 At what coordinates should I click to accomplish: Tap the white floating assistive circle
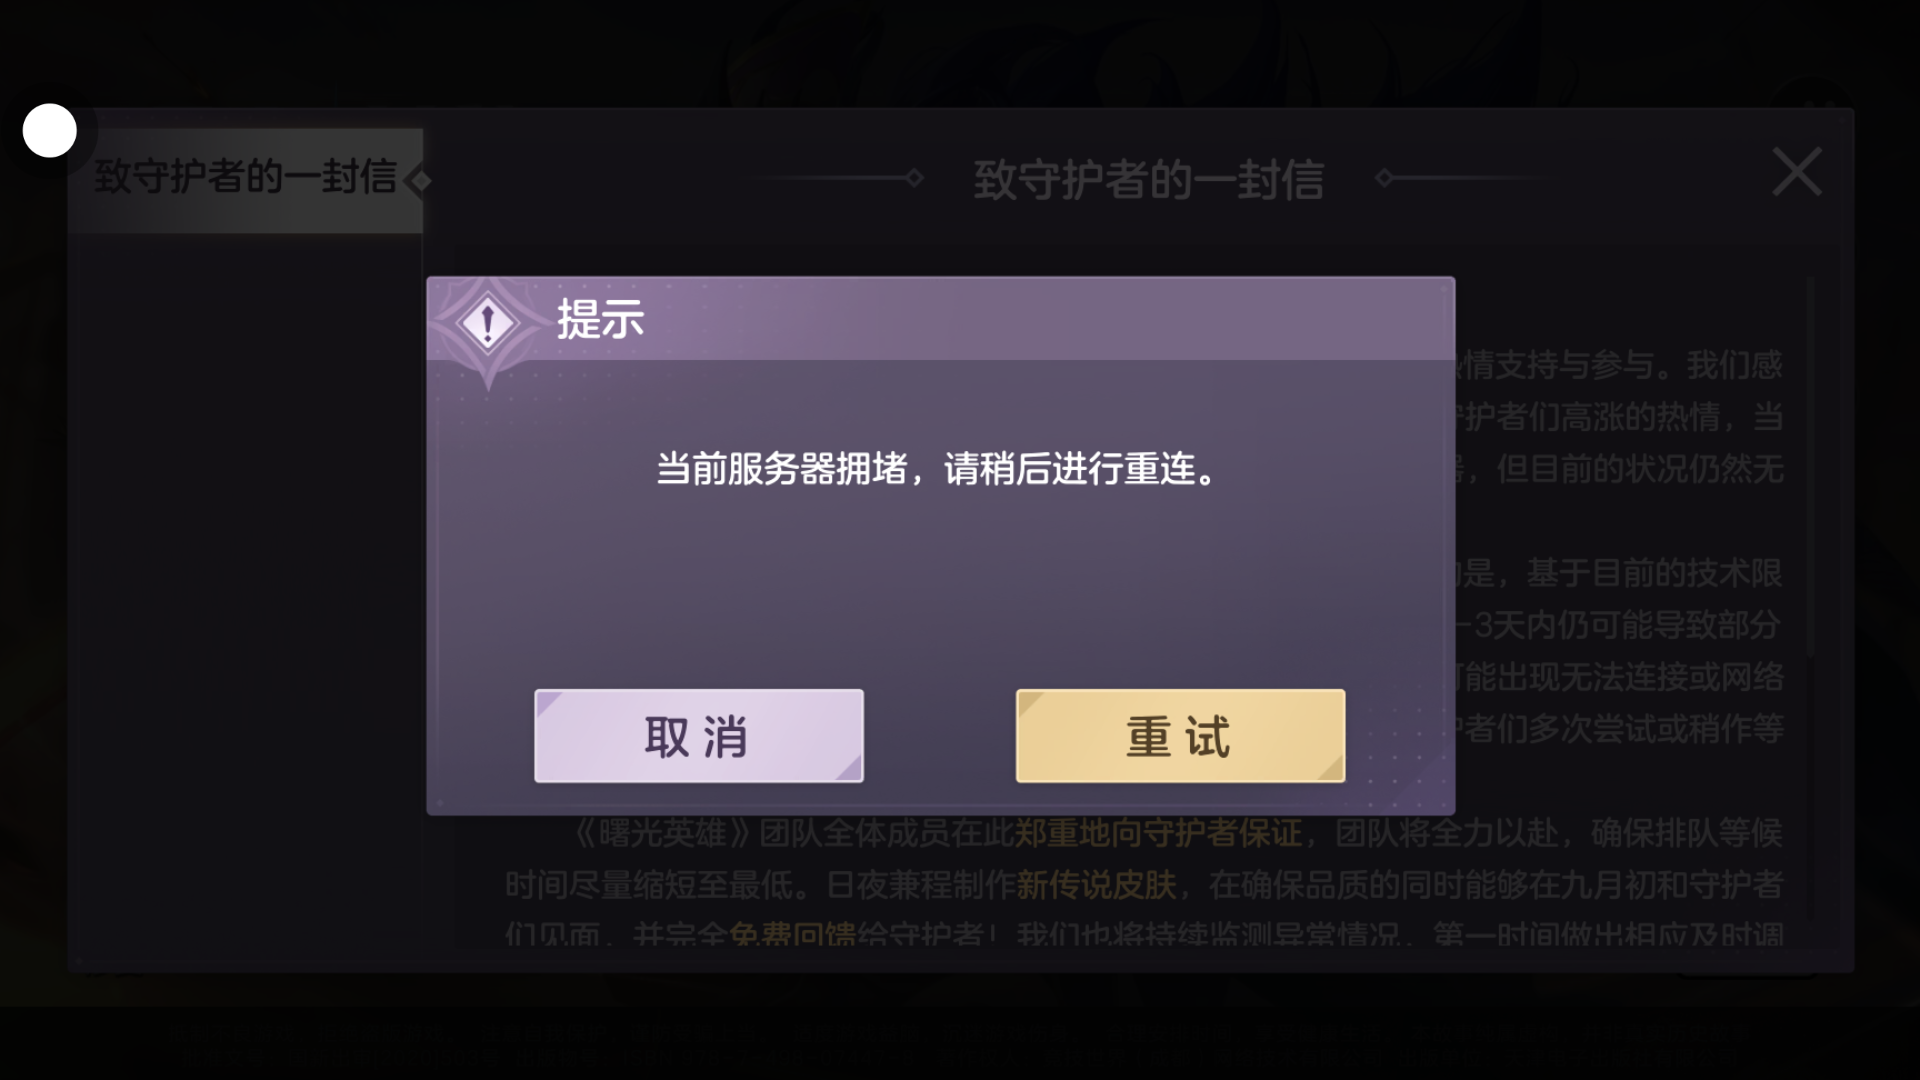49,131
